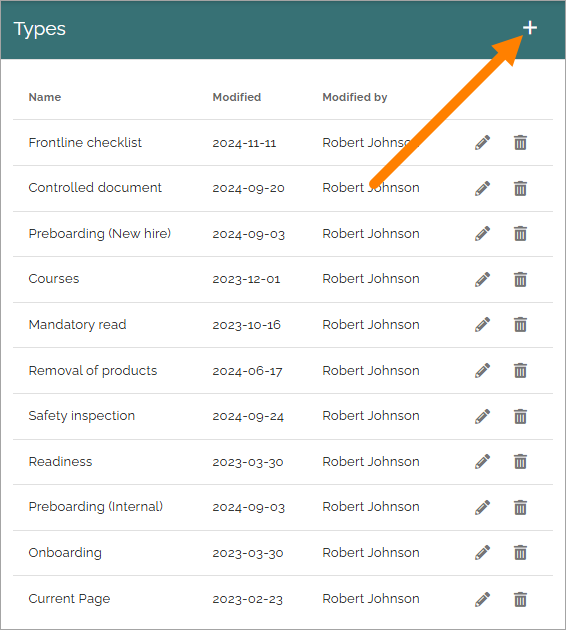Image resolution: width=566 pixels, height=630 pixels.
Task: Edit the Preboarding (New hire) type
Action: pos(482,233)
